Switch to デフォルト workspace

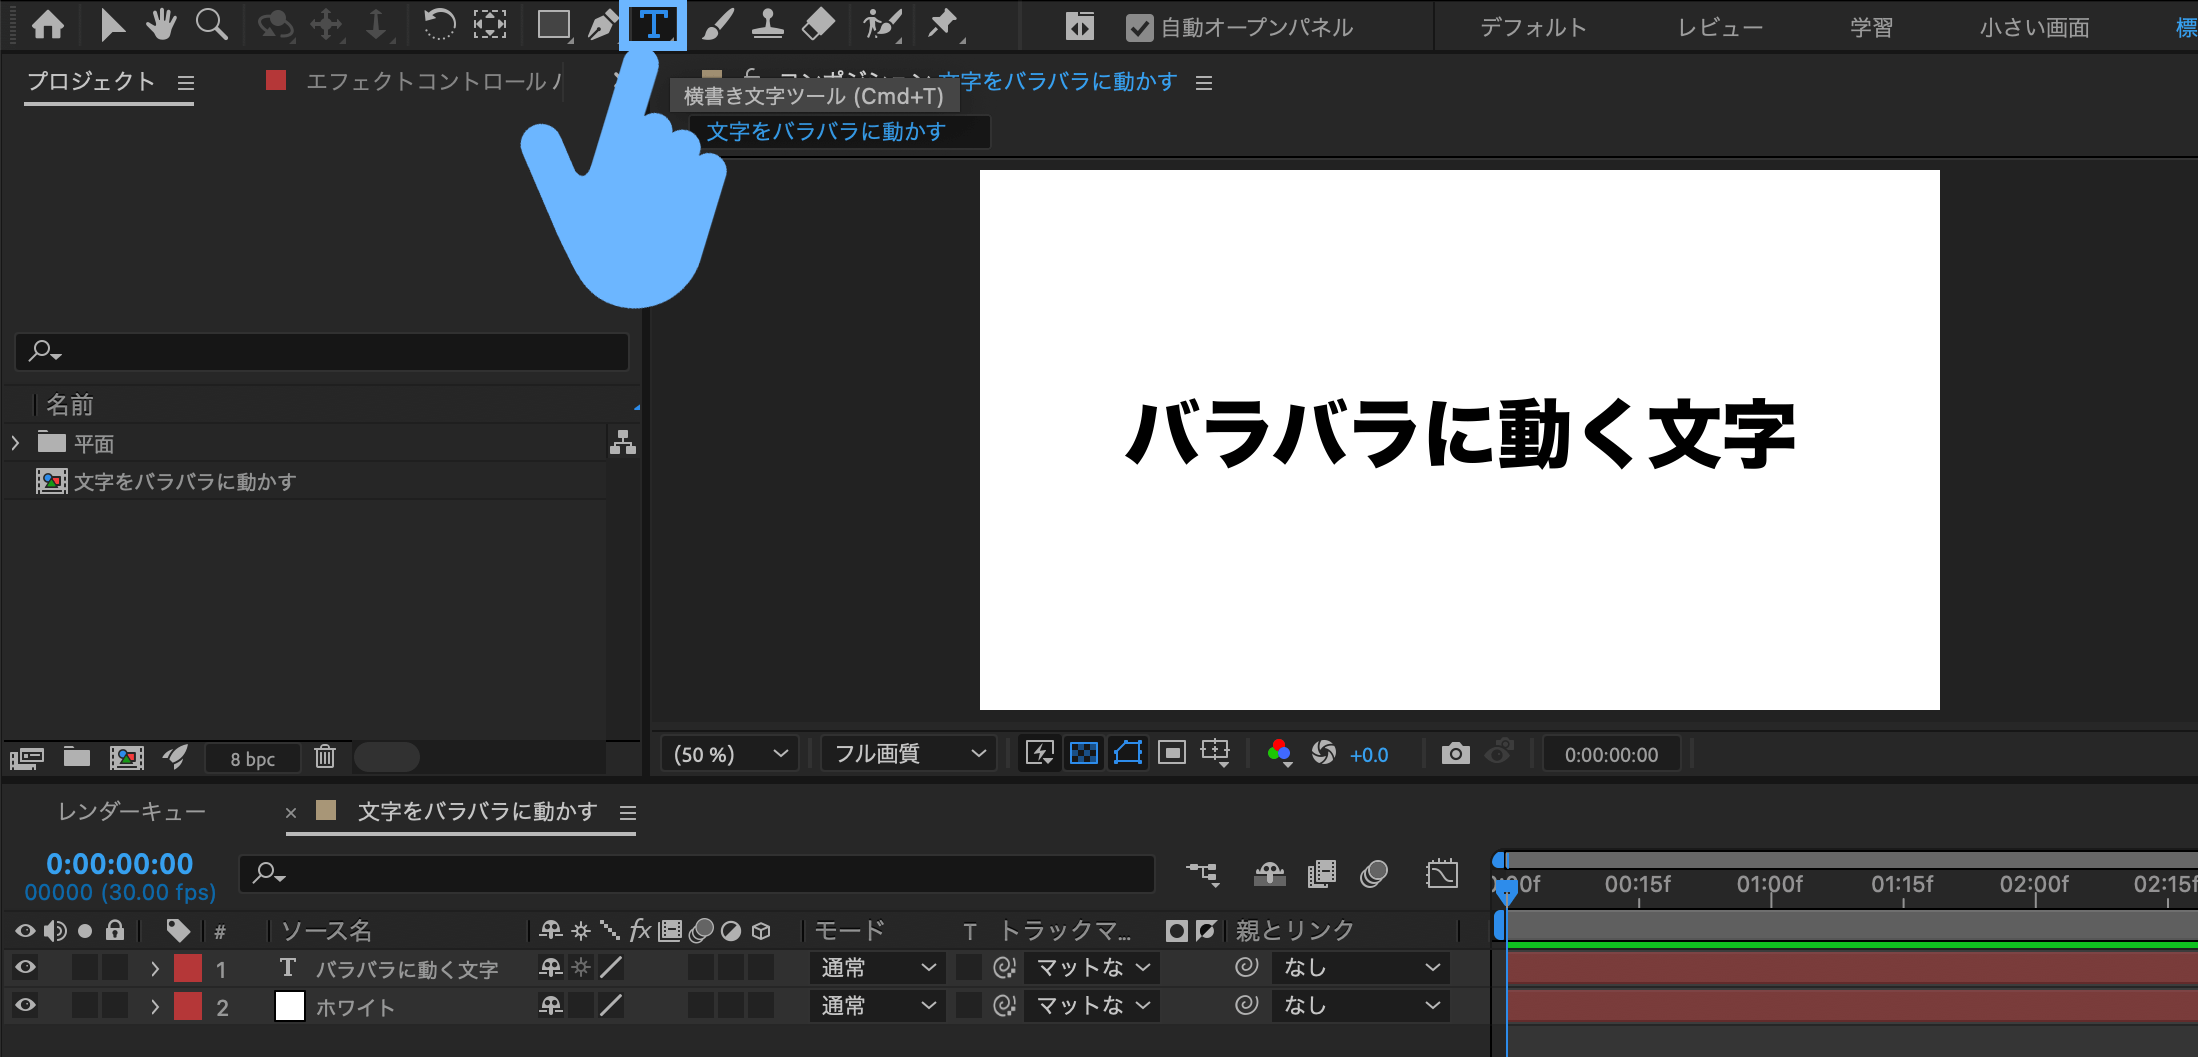[1533, 28]
